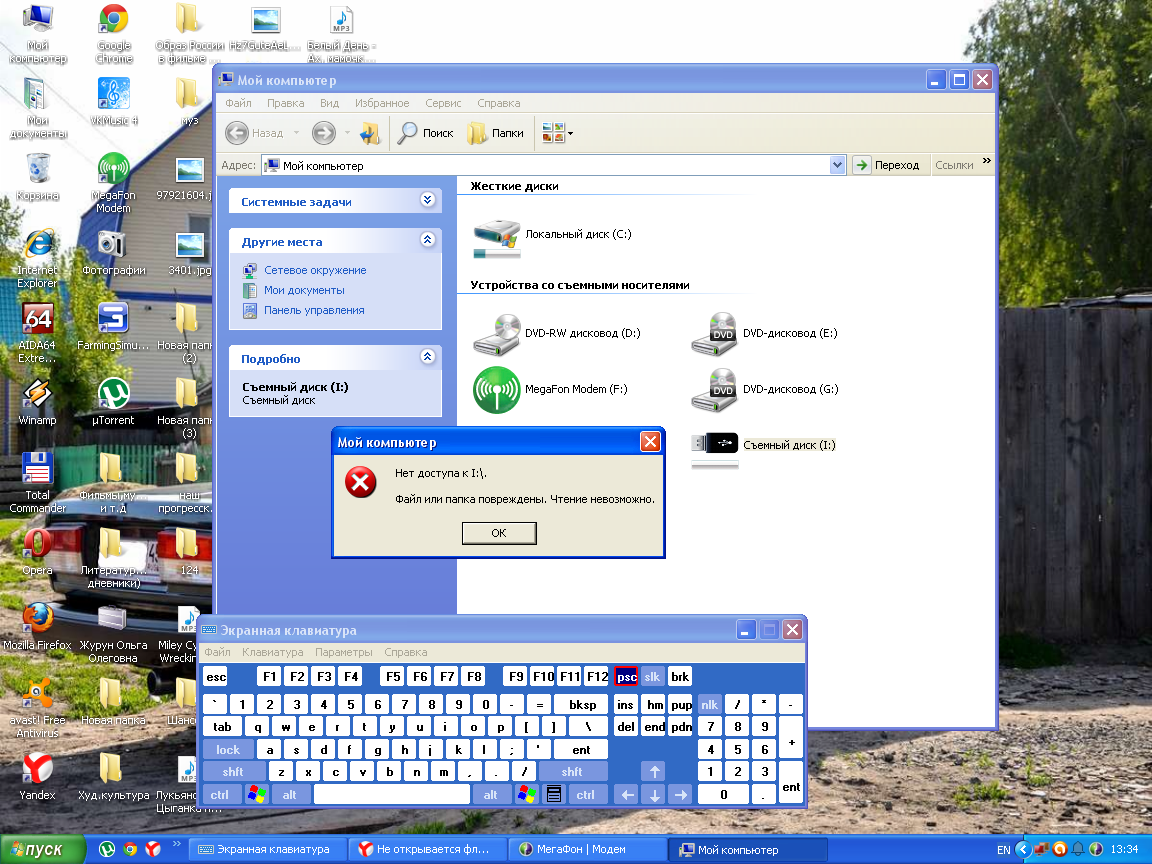Viewport: 1152px width, 864px height.
Task: Click the Панель управления link
Action: [314, 310]
